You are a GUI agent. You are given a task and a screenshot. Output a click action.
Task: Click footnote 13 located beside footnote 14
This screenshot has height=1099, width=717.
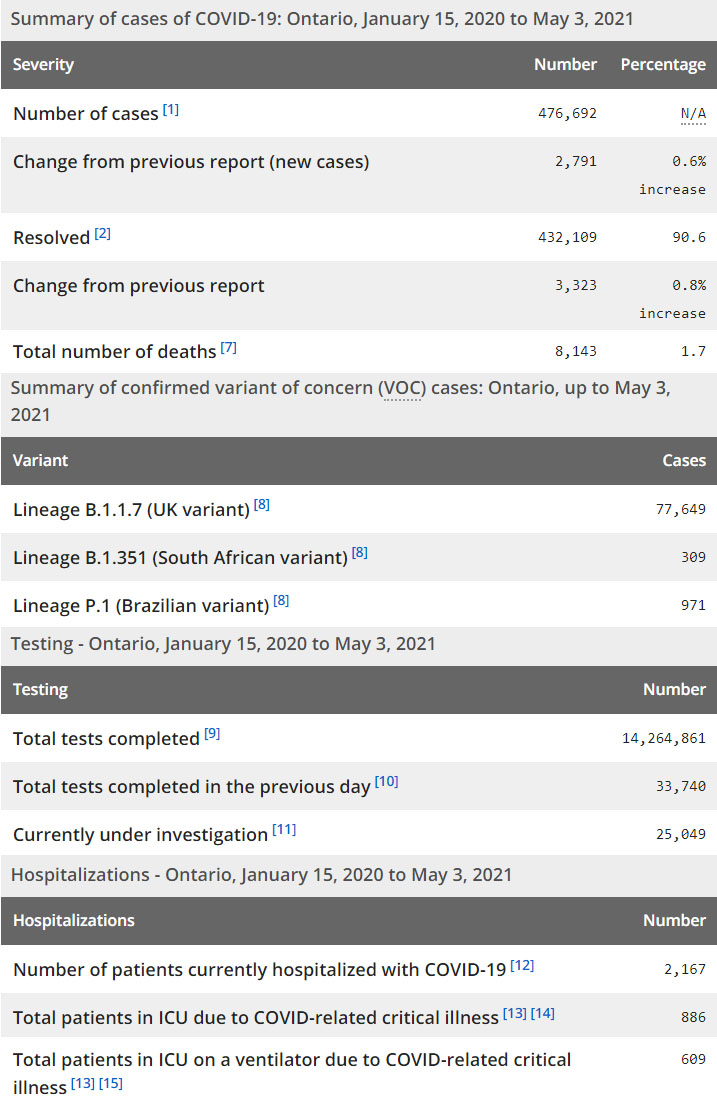pyautogui.click(x=514, y=1014)
